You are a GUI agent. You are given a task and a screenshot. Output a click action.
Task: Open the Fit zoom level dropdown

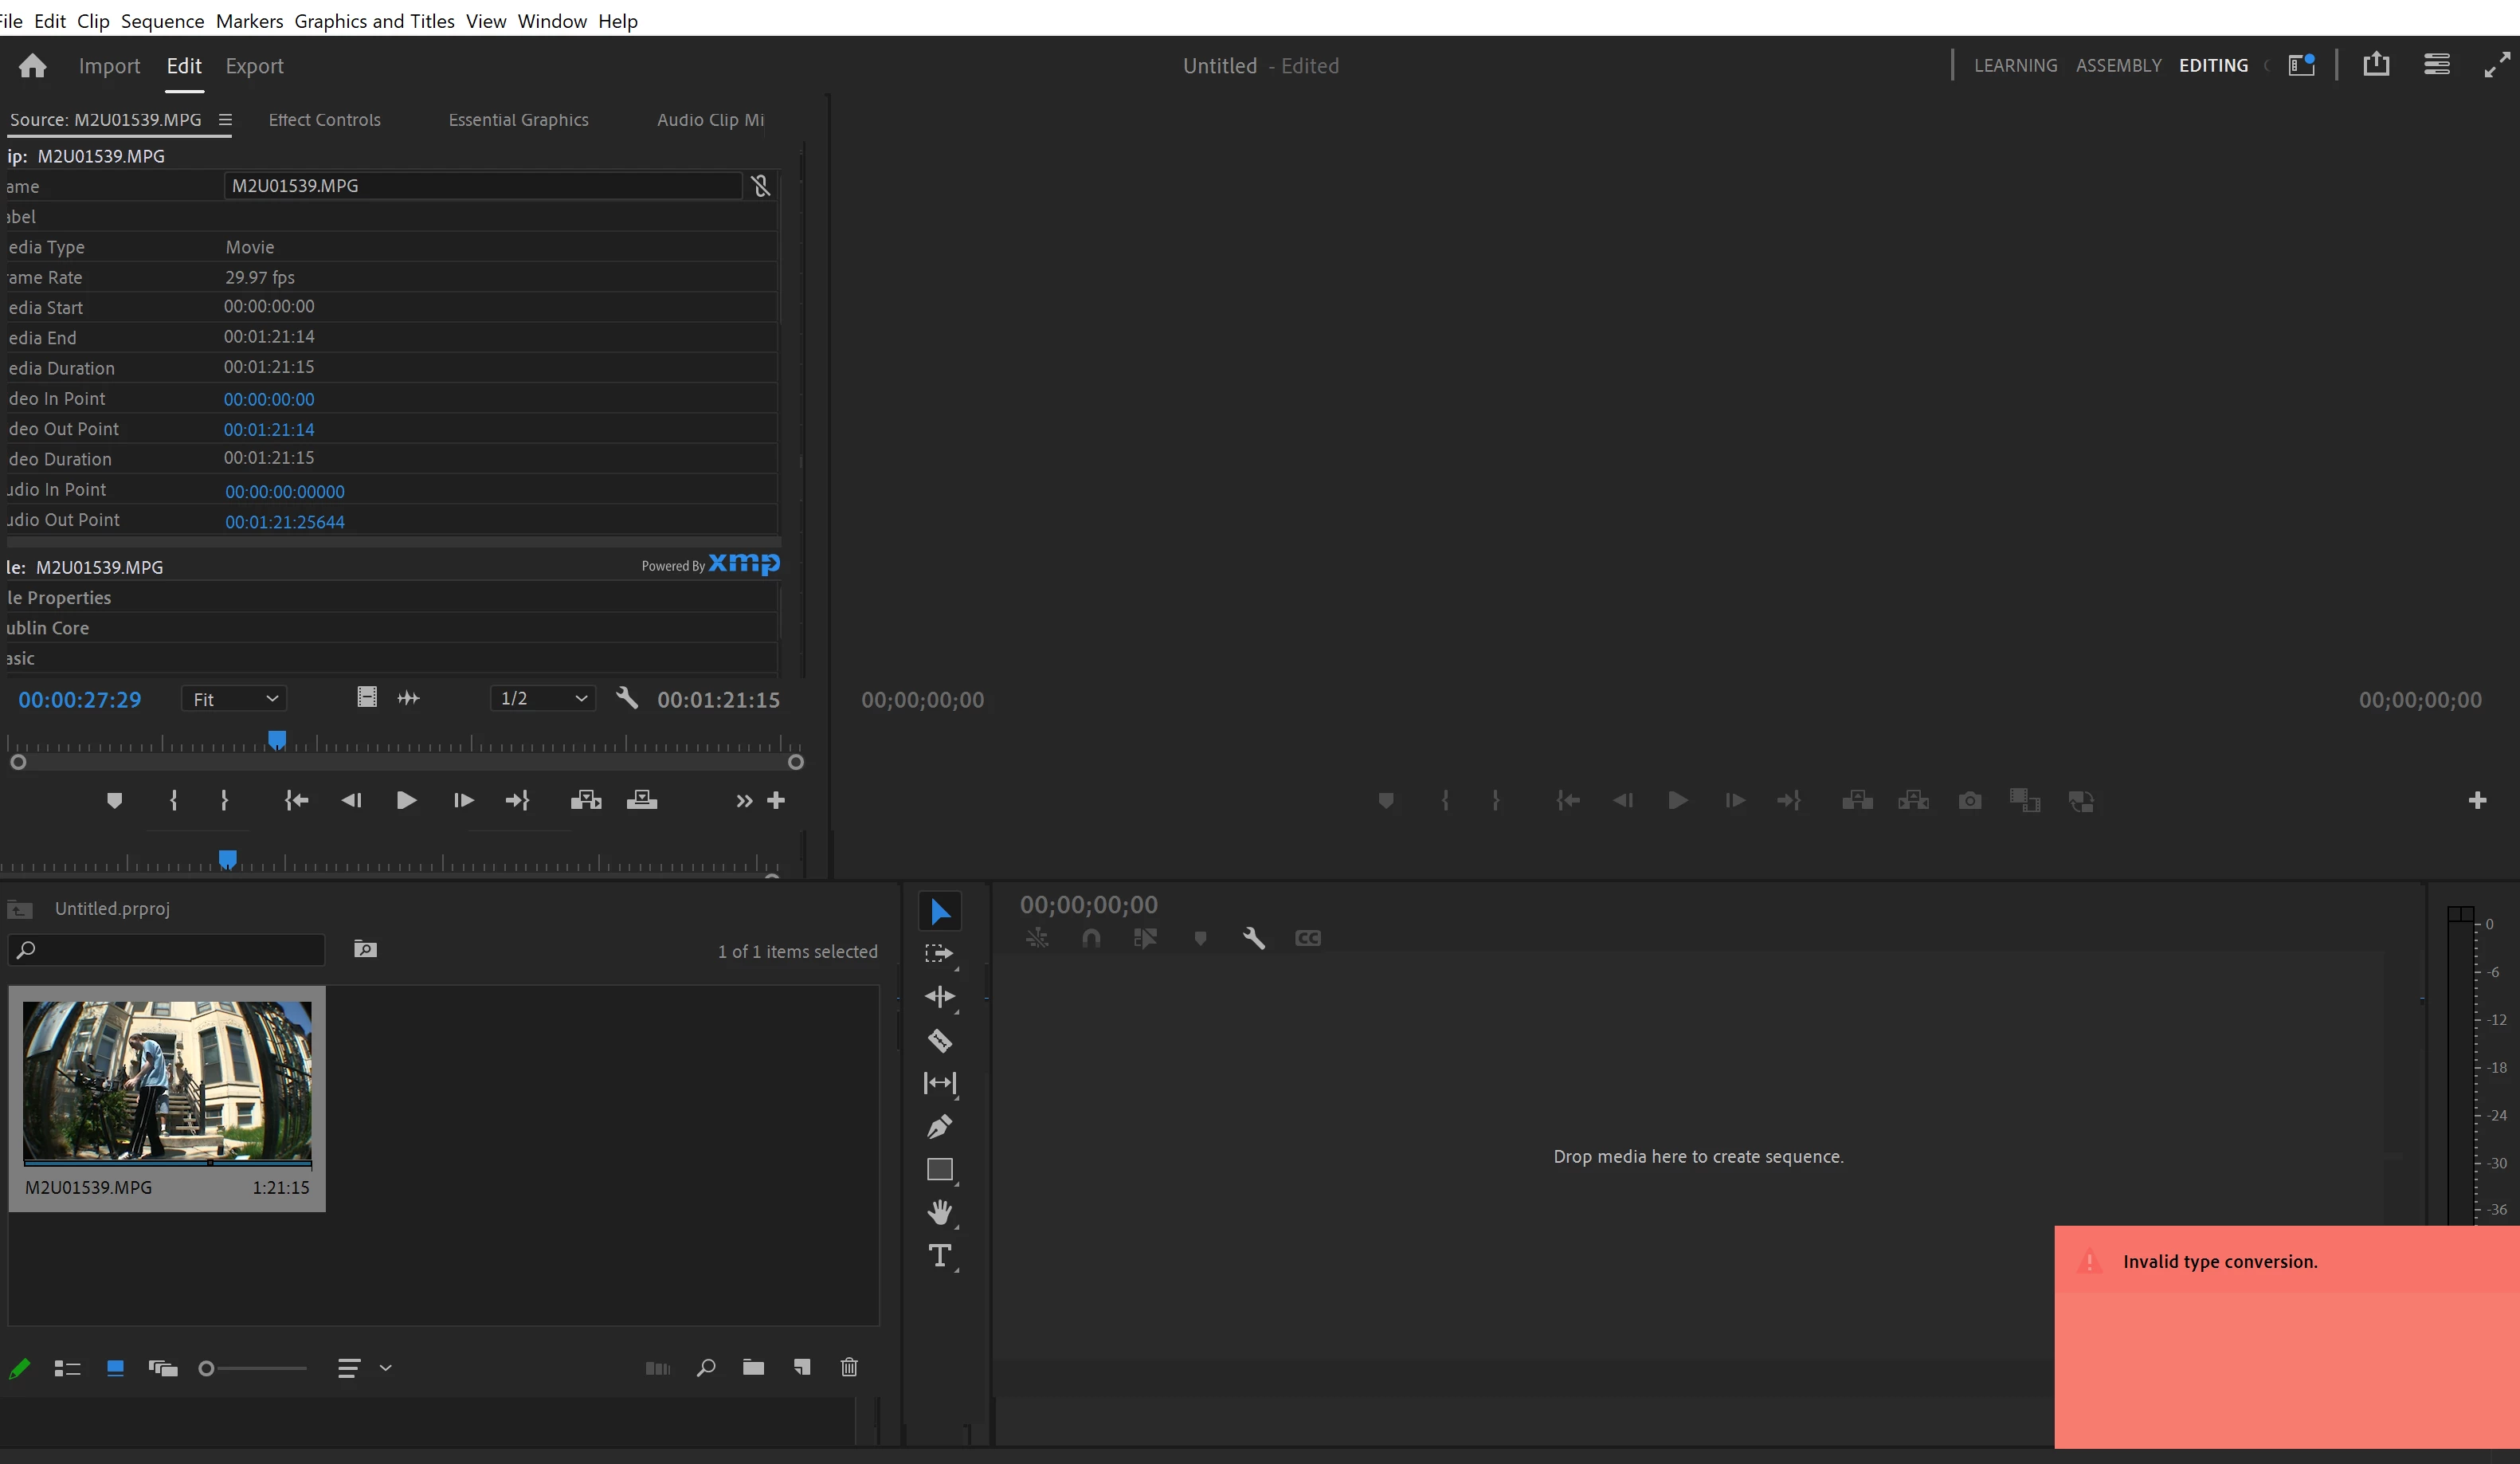click(x=234, y=699)
